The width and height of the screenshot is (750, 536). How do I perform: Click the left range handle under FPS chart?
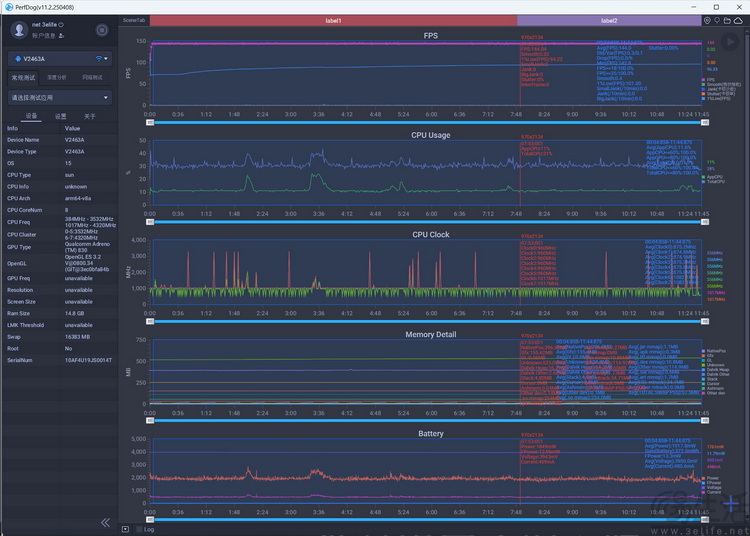[x=150, y=122]
